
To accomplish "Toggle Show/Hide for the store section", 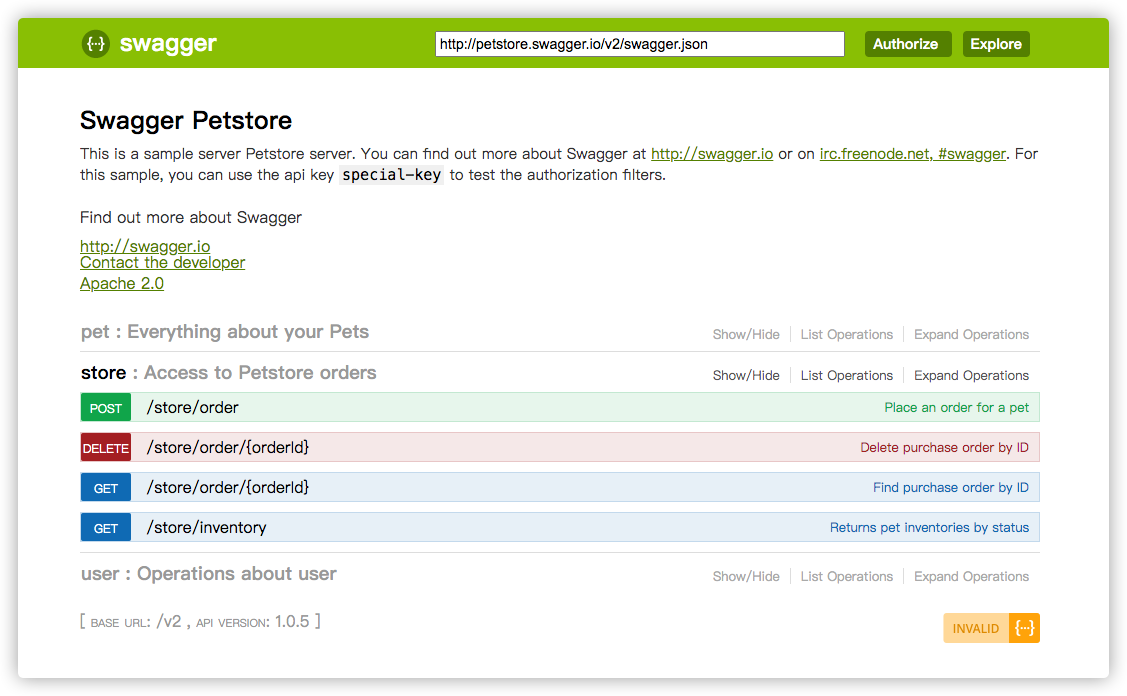I will click(x=746, y=375).
